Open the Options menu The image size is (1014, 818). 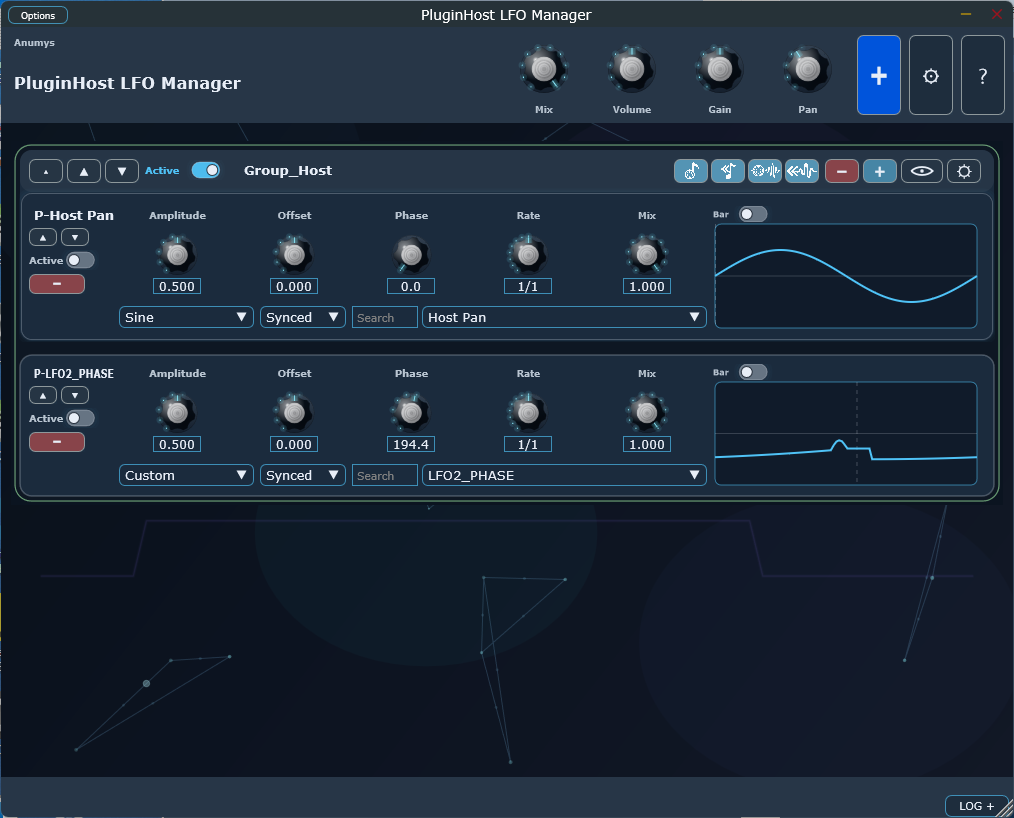tap(38, 16)
